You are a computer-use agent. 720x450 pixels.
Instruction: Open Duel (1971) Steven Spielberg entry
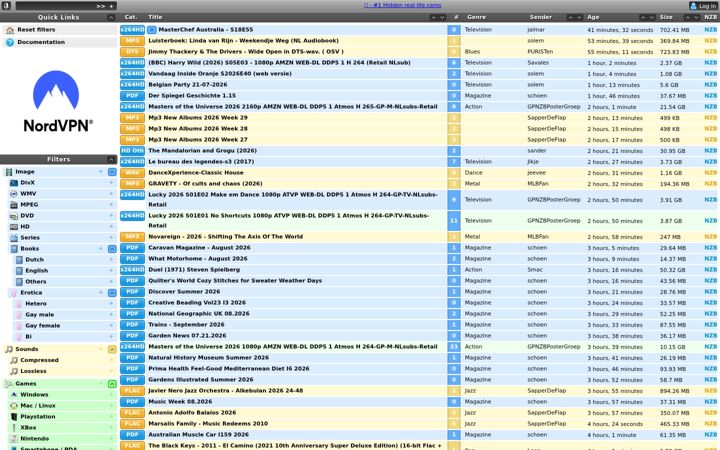click(194, 270)
